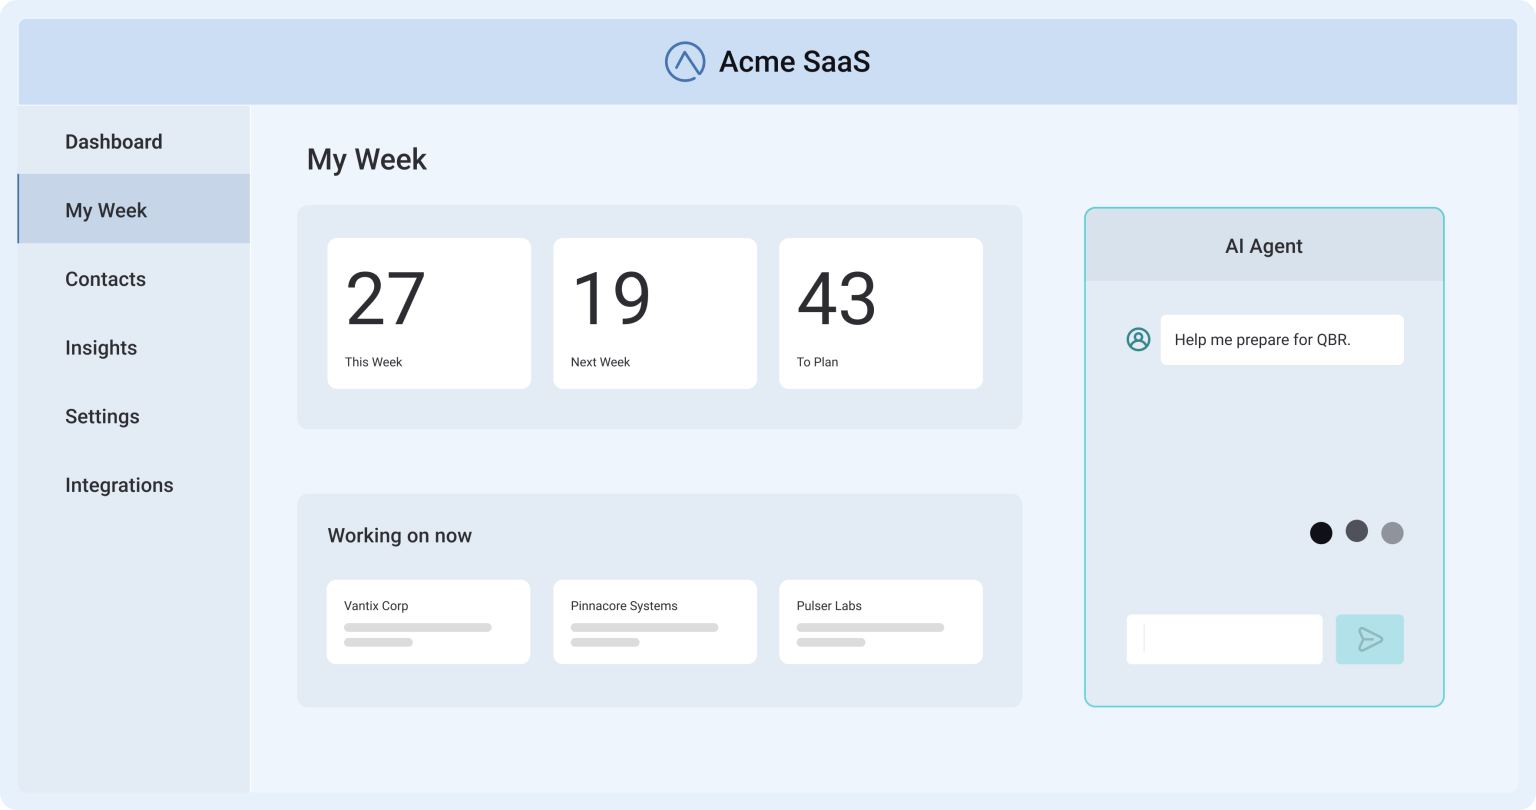Click the Working on now heading

400,536
